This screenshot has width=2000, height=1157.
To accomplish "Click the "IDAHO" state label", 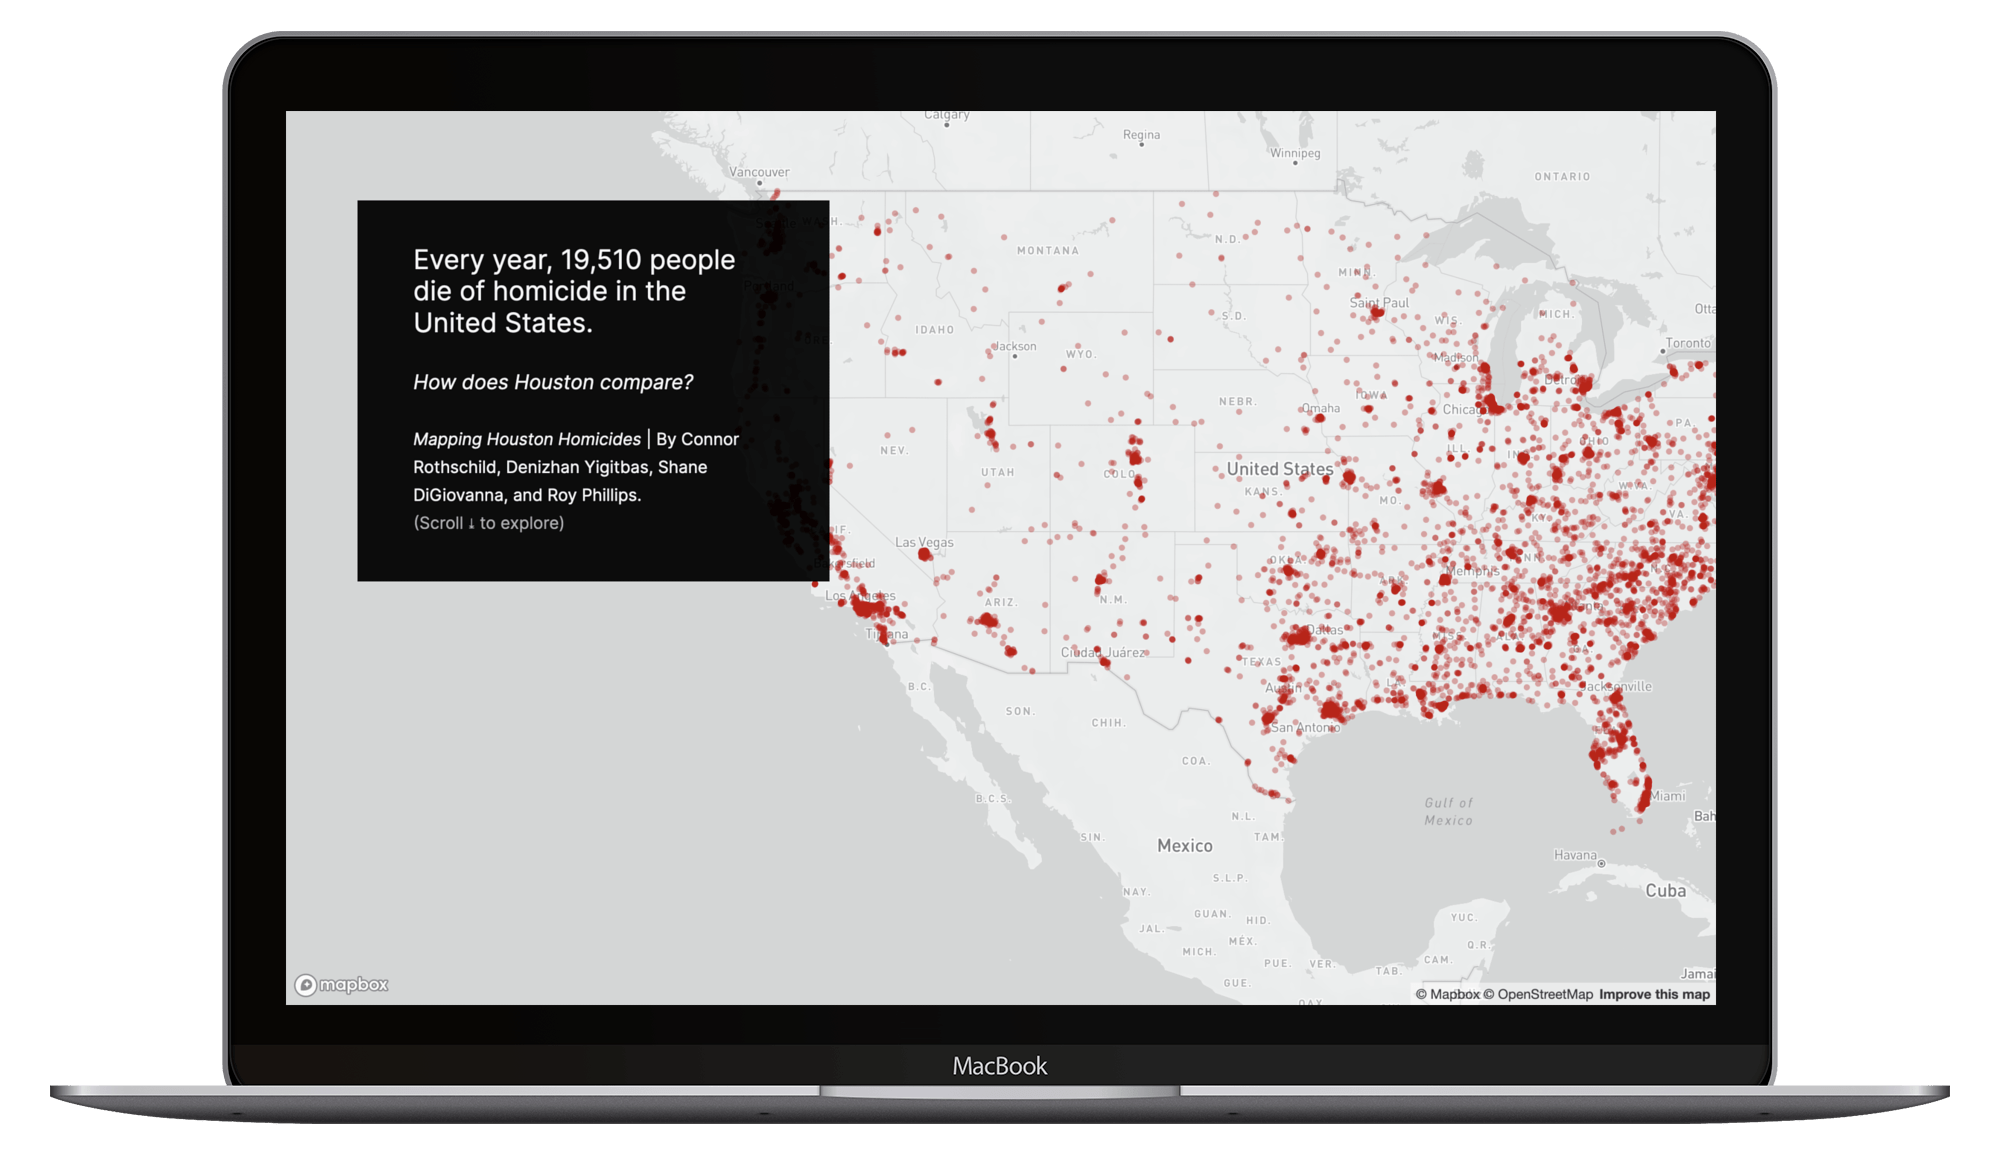I will 935,330.
